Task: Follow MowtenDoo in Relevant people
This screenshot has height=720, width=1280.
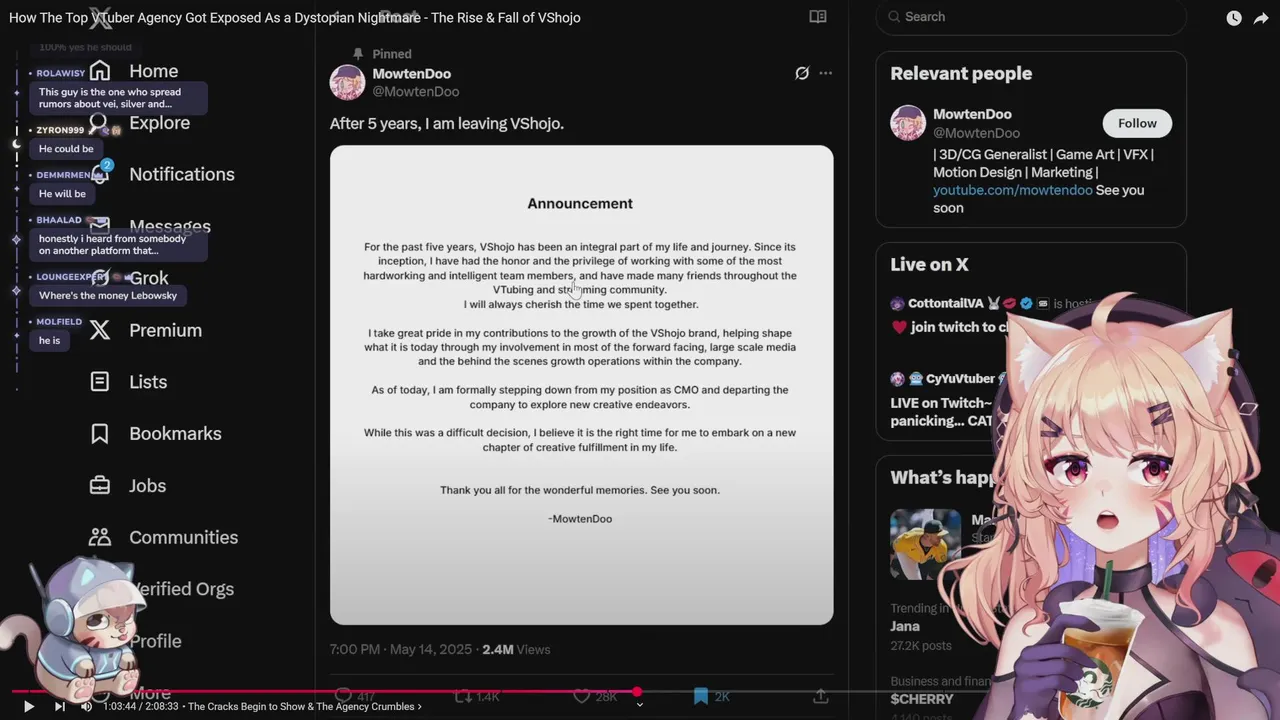Action: (1137, 123)
